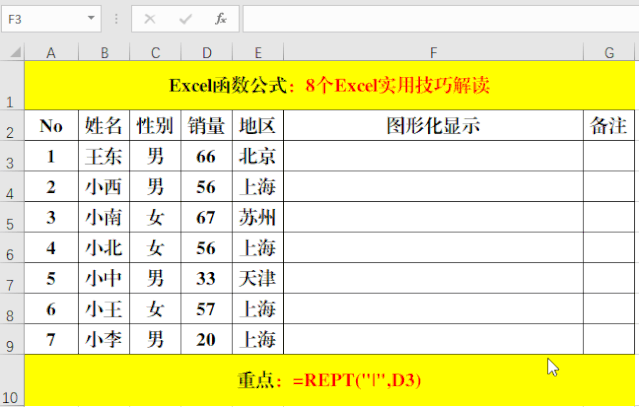Click the 性别 cell '女' in 小南's row
The height and width of the screenshot is (407, 639).
coord(155,217)
